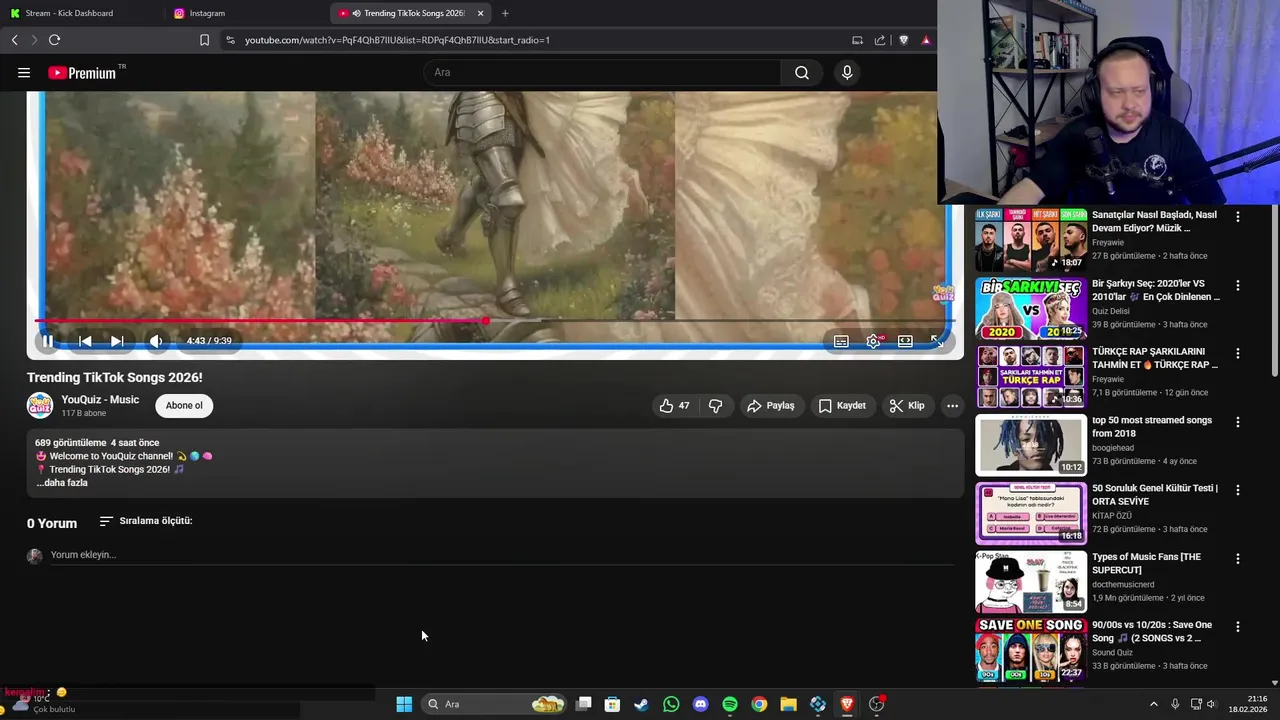Open YouQuiz - Music channel avatar
This screenshot has width=1280, height=720.
pyautogui.click(x=40, y=405)
